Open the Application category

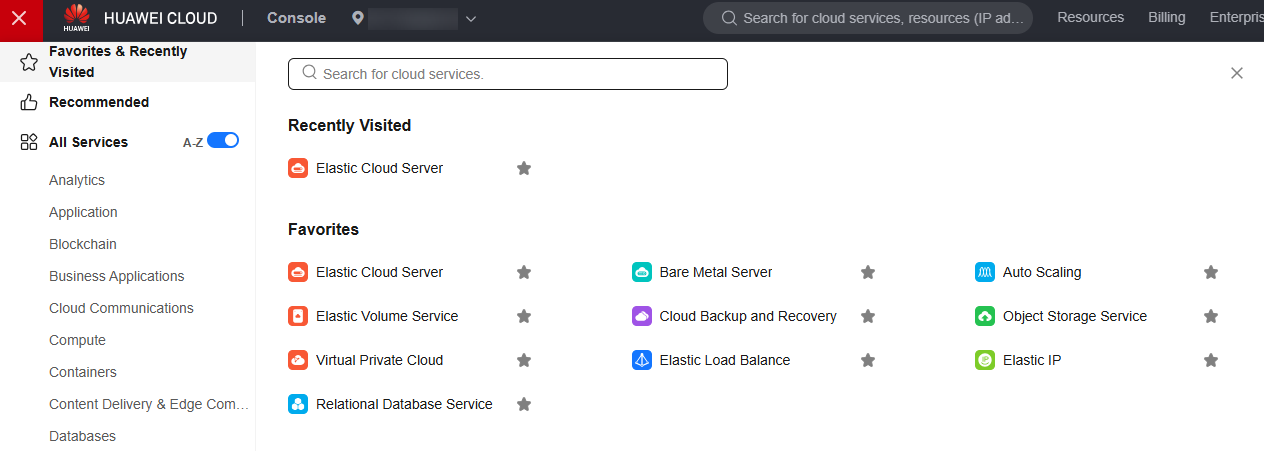[x=83, y=212]
